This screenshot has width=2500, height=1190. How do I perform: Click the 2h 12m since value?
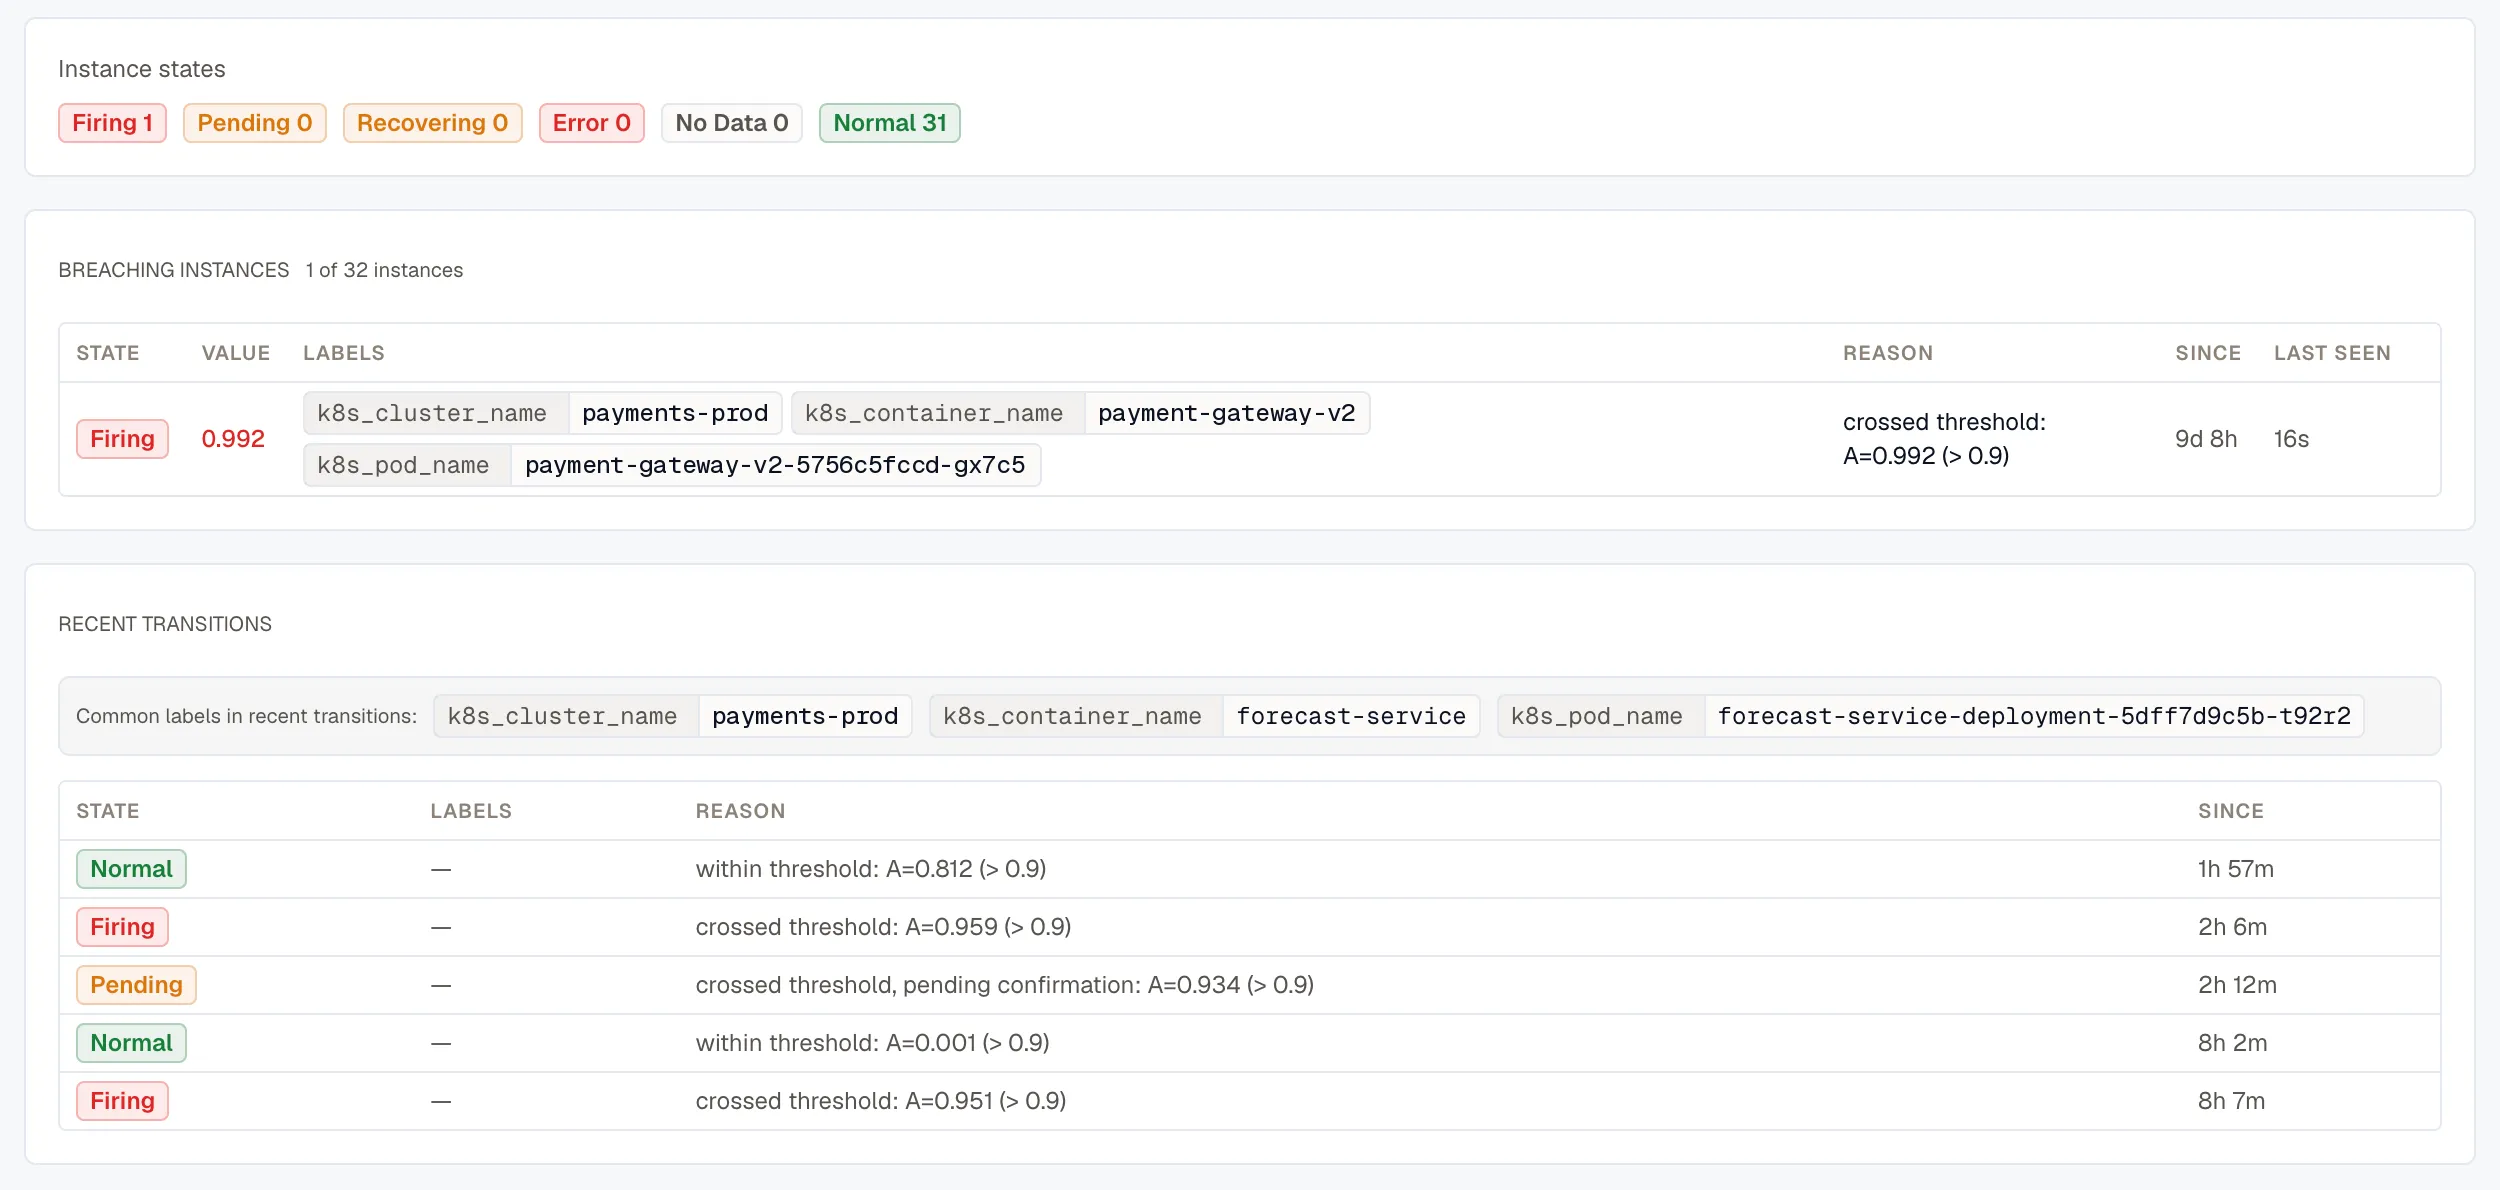click(2237, 985)
